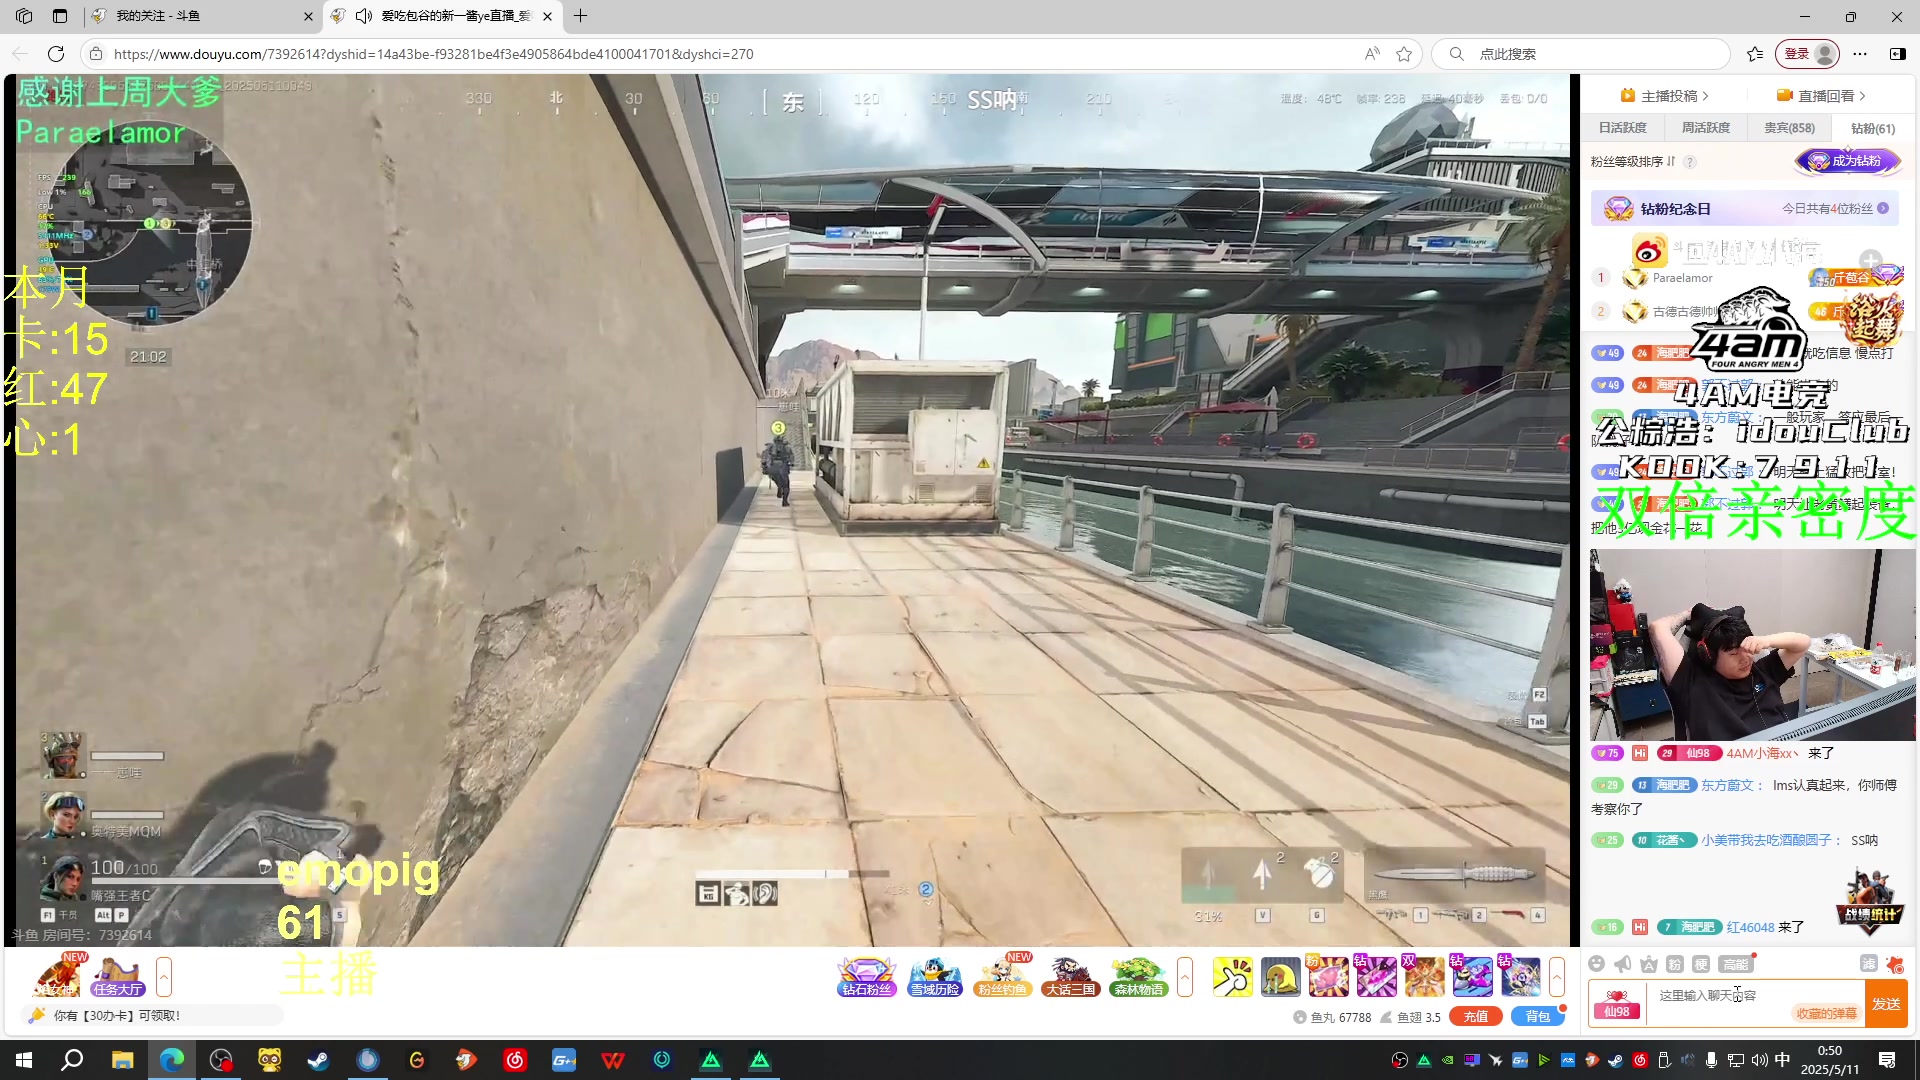Send the pink gift tagged 粉

[x=1328, y=977]
